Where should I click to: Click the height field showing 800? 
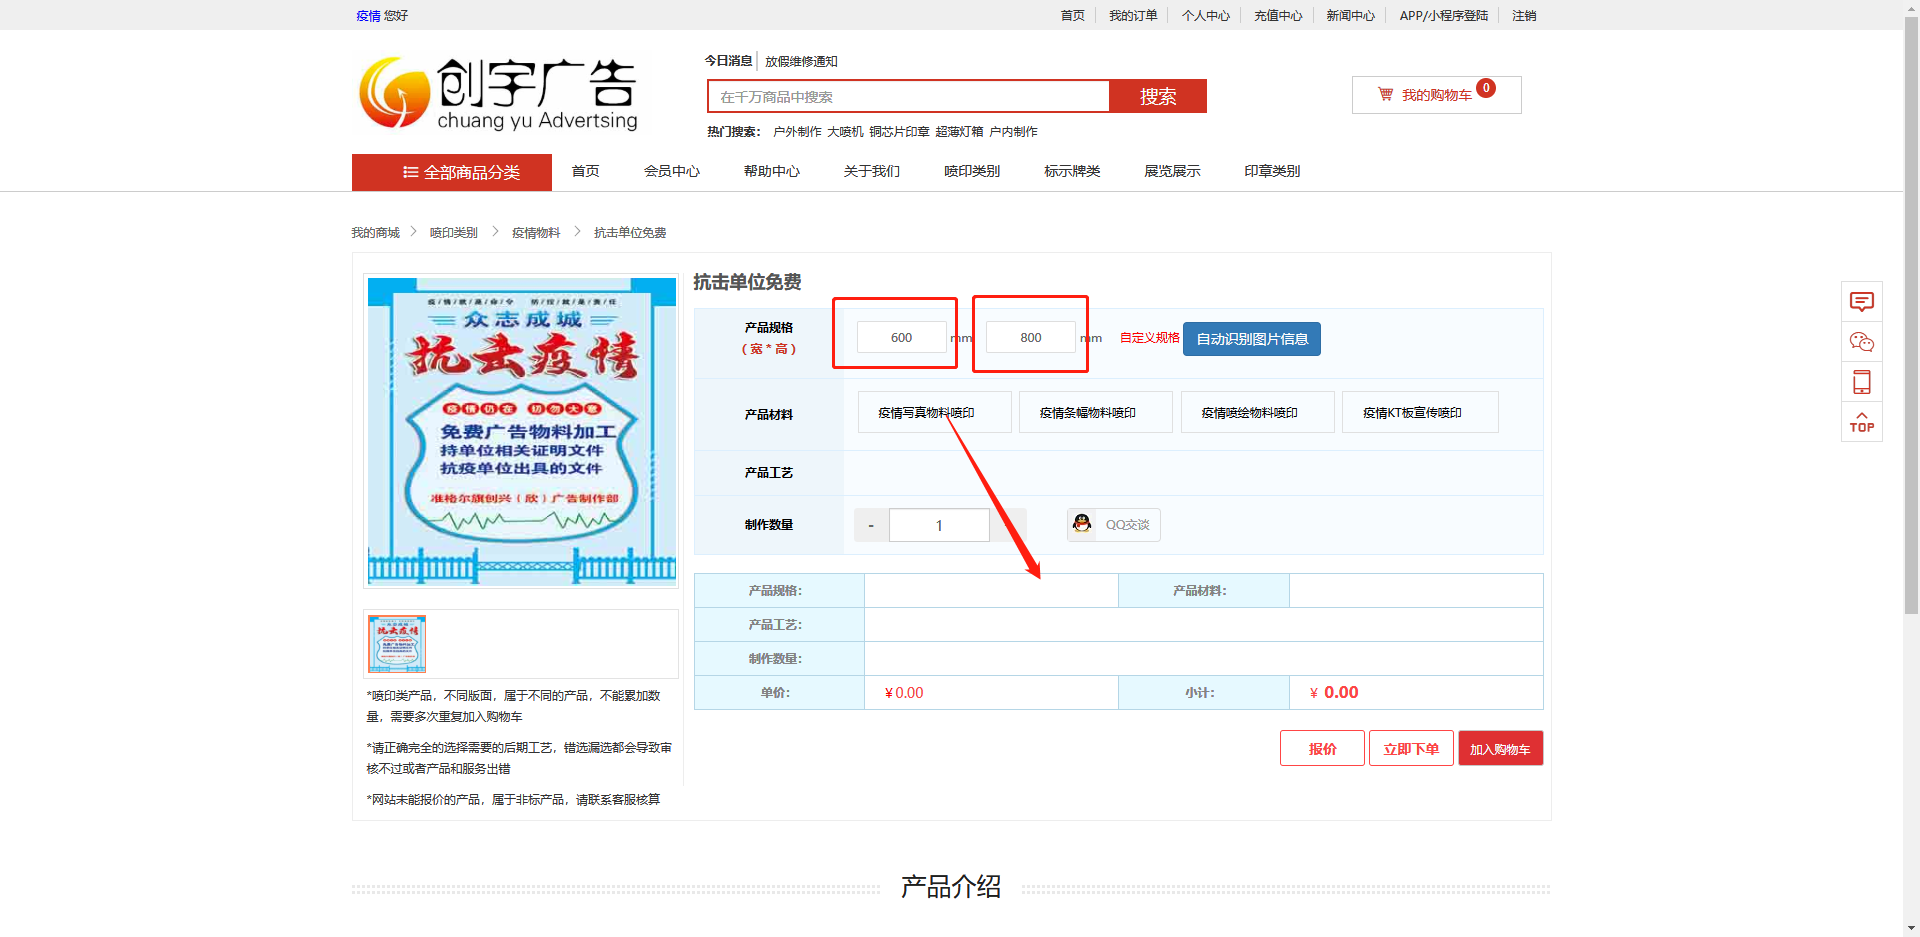pyautogui.click(x=1031, y=337)
